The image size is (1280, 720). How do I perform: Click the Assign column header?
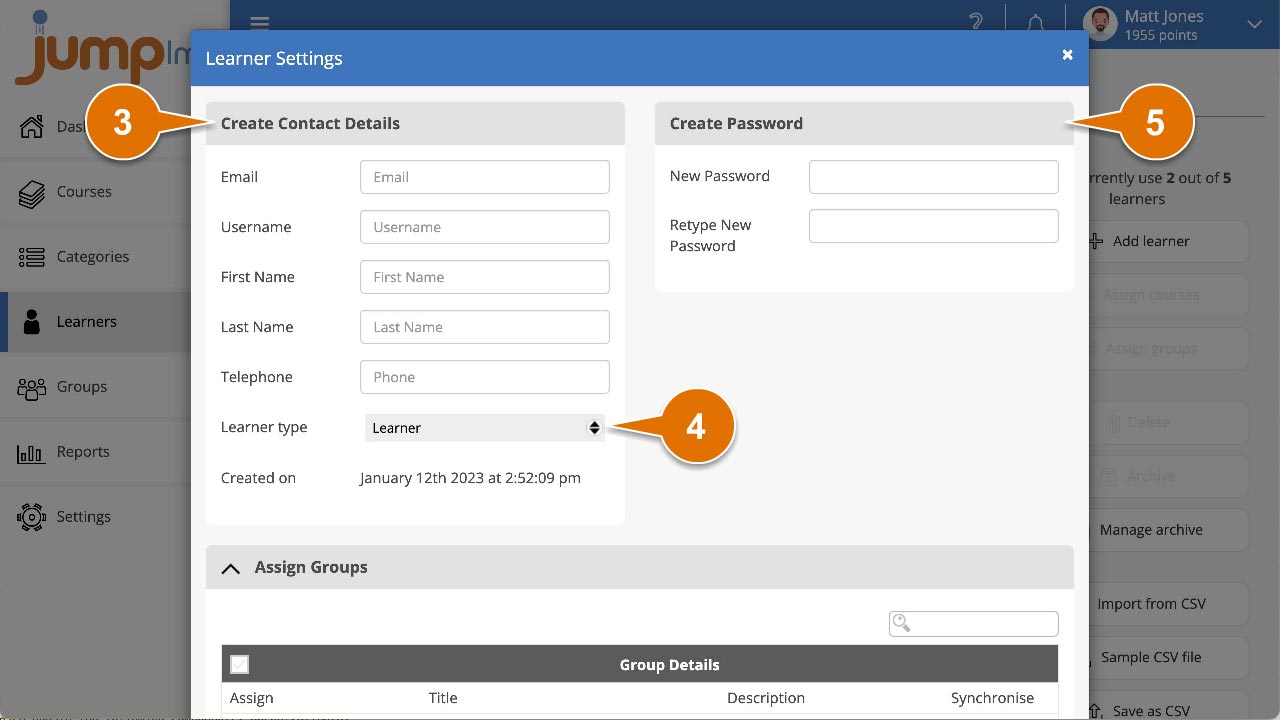click(x=251, y=698)
